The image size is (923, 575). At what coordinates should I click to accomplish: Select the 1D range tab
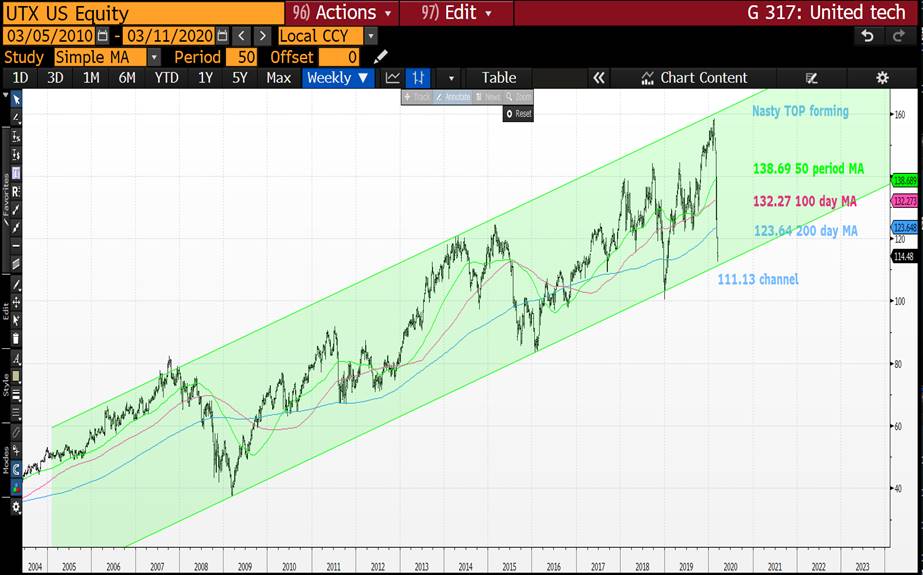[21, 78]
